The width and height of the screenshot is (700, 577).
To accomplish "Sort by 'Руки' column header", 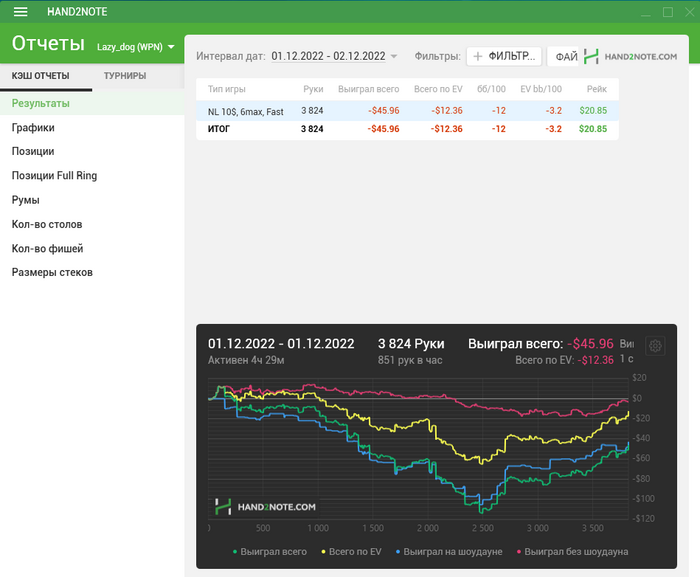I will 313,89.
